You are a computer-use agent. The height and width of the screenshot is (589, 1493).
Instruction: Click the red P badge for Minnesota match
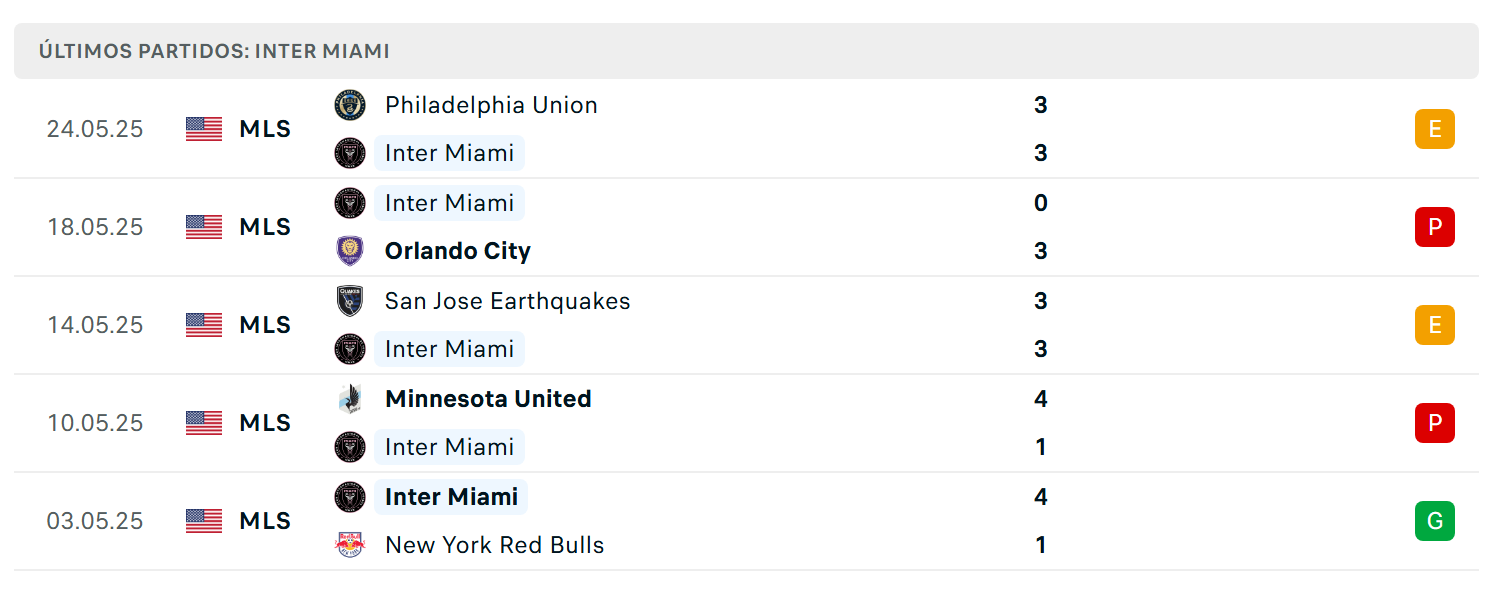(x=1434, y=423)
